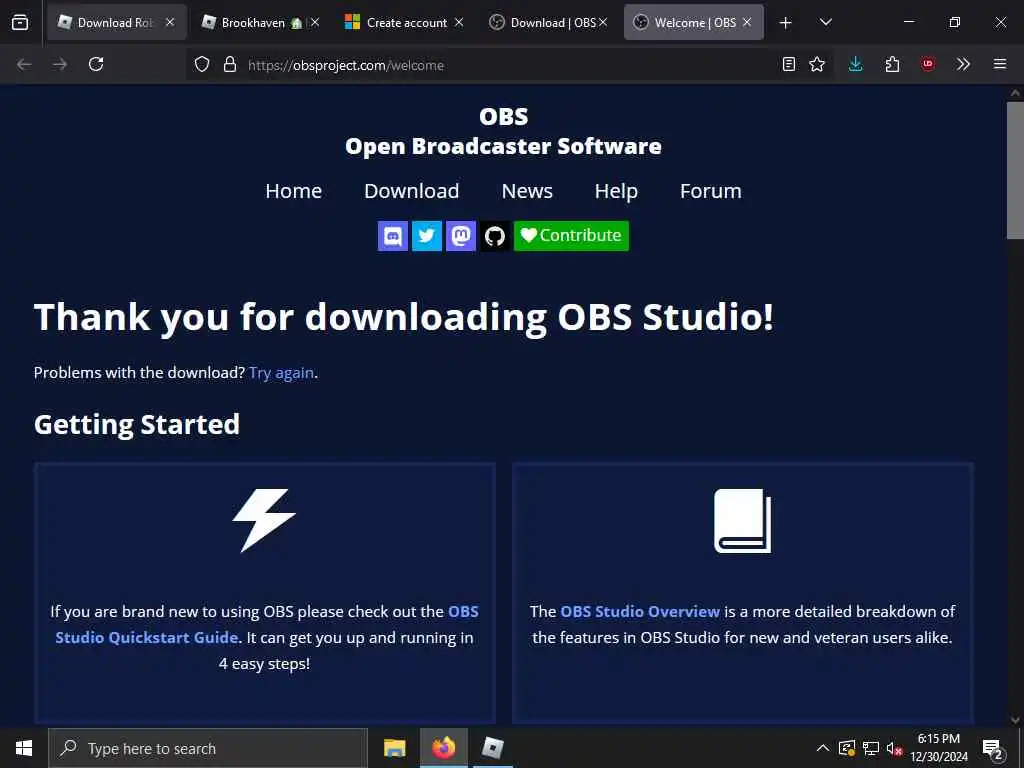Viewport: 1024px width, 768px height.
Task: Expand the list all tabs dropdown arrow
Action: pyautogui.click(x=825, y=22)
